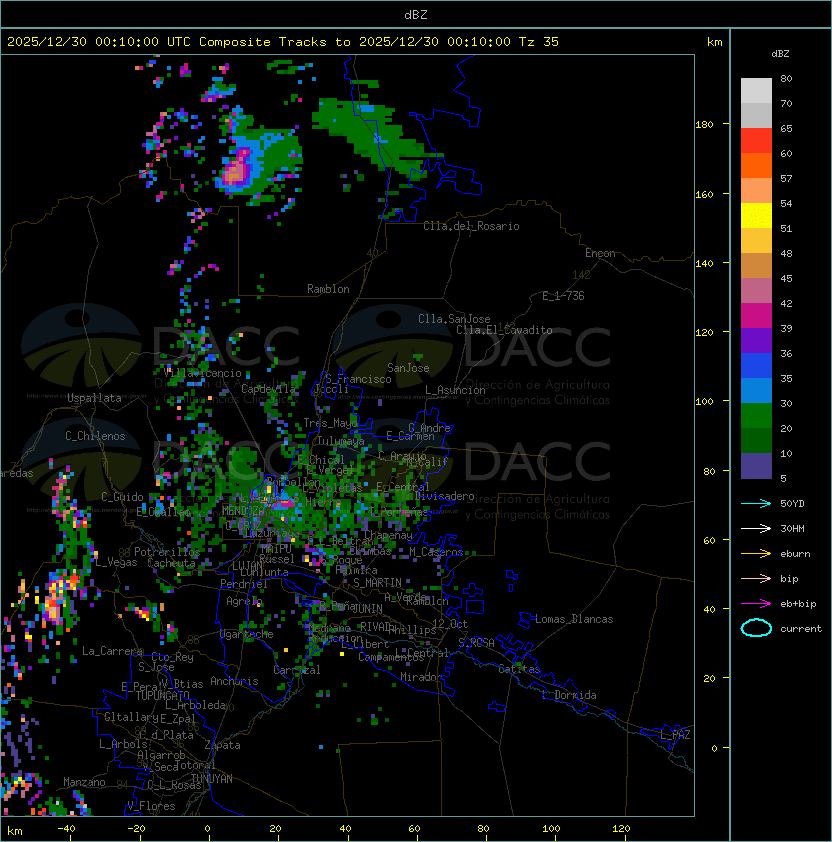Click the dBZ heading above the color scale

[780, 54]
